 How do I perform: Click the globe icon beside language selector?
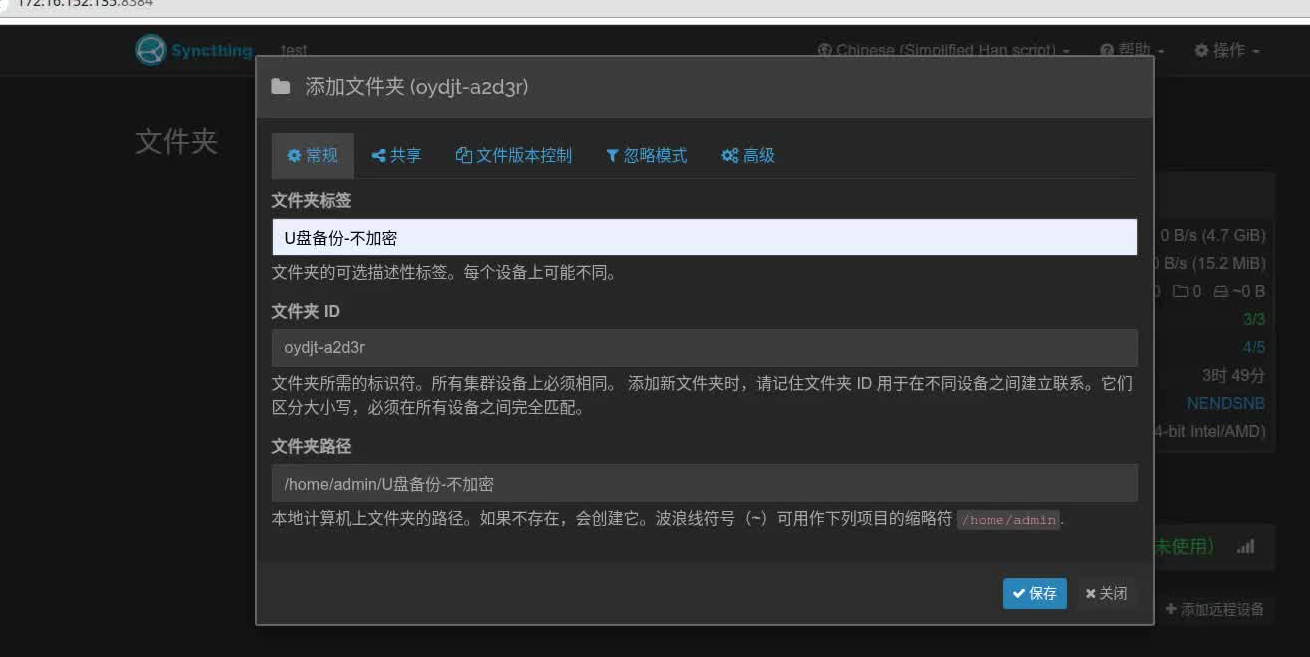click(x=823, y=50)
